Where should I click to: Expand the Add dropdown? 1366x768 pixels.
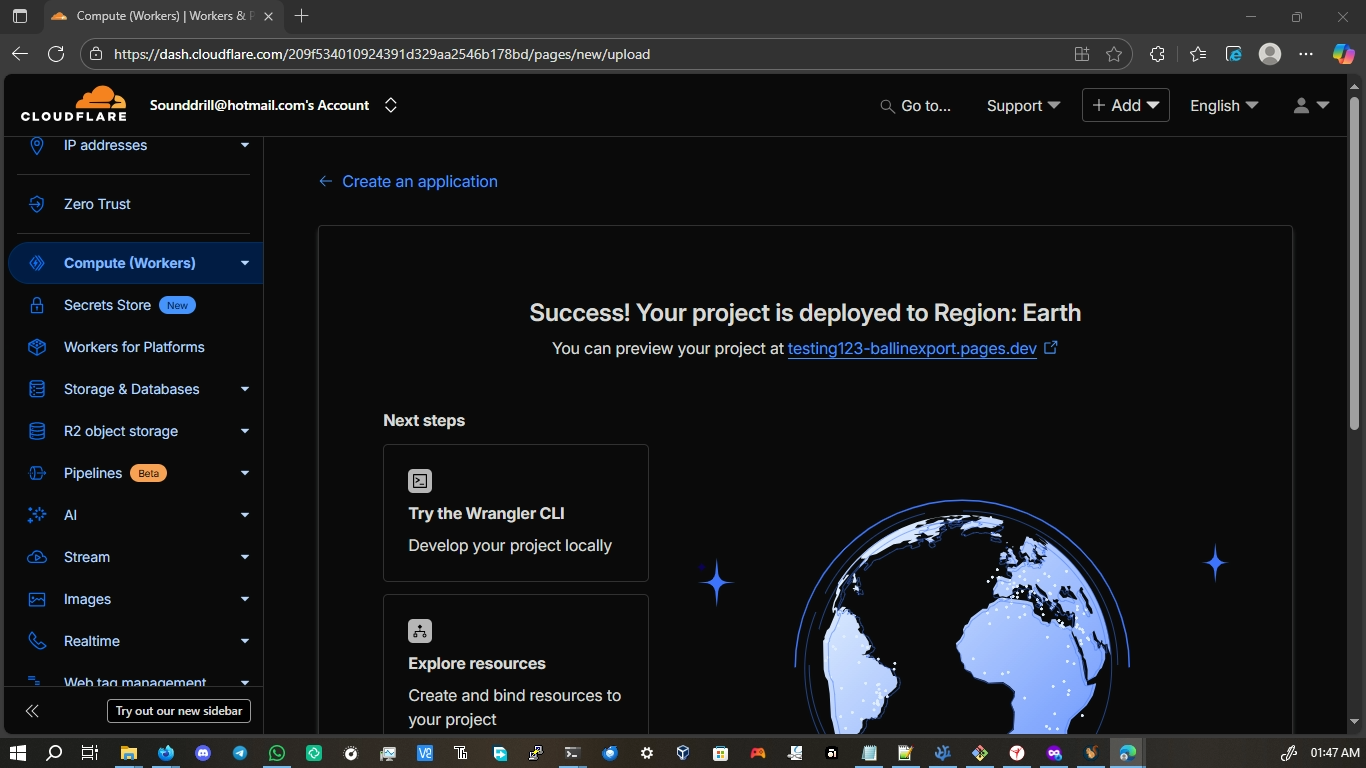1125,104
